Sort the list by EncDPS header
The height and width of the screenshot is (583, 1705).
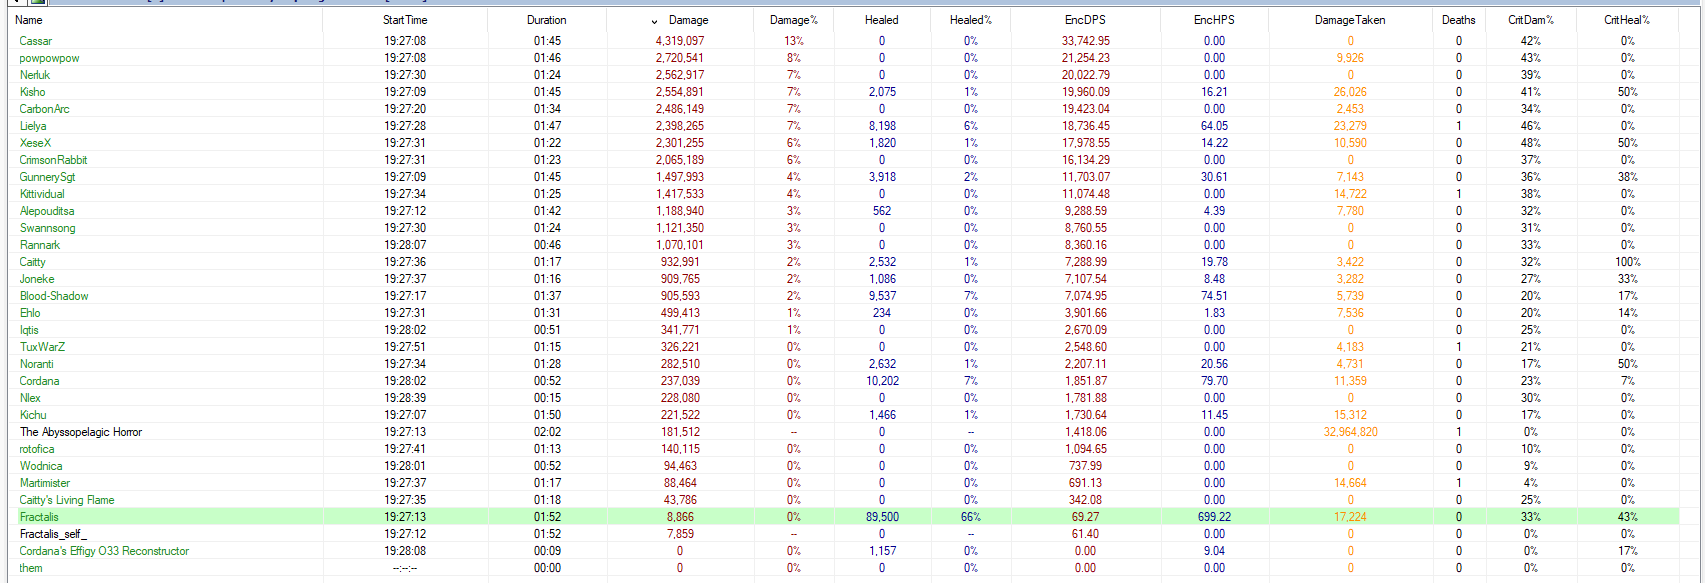(1085, 20)
